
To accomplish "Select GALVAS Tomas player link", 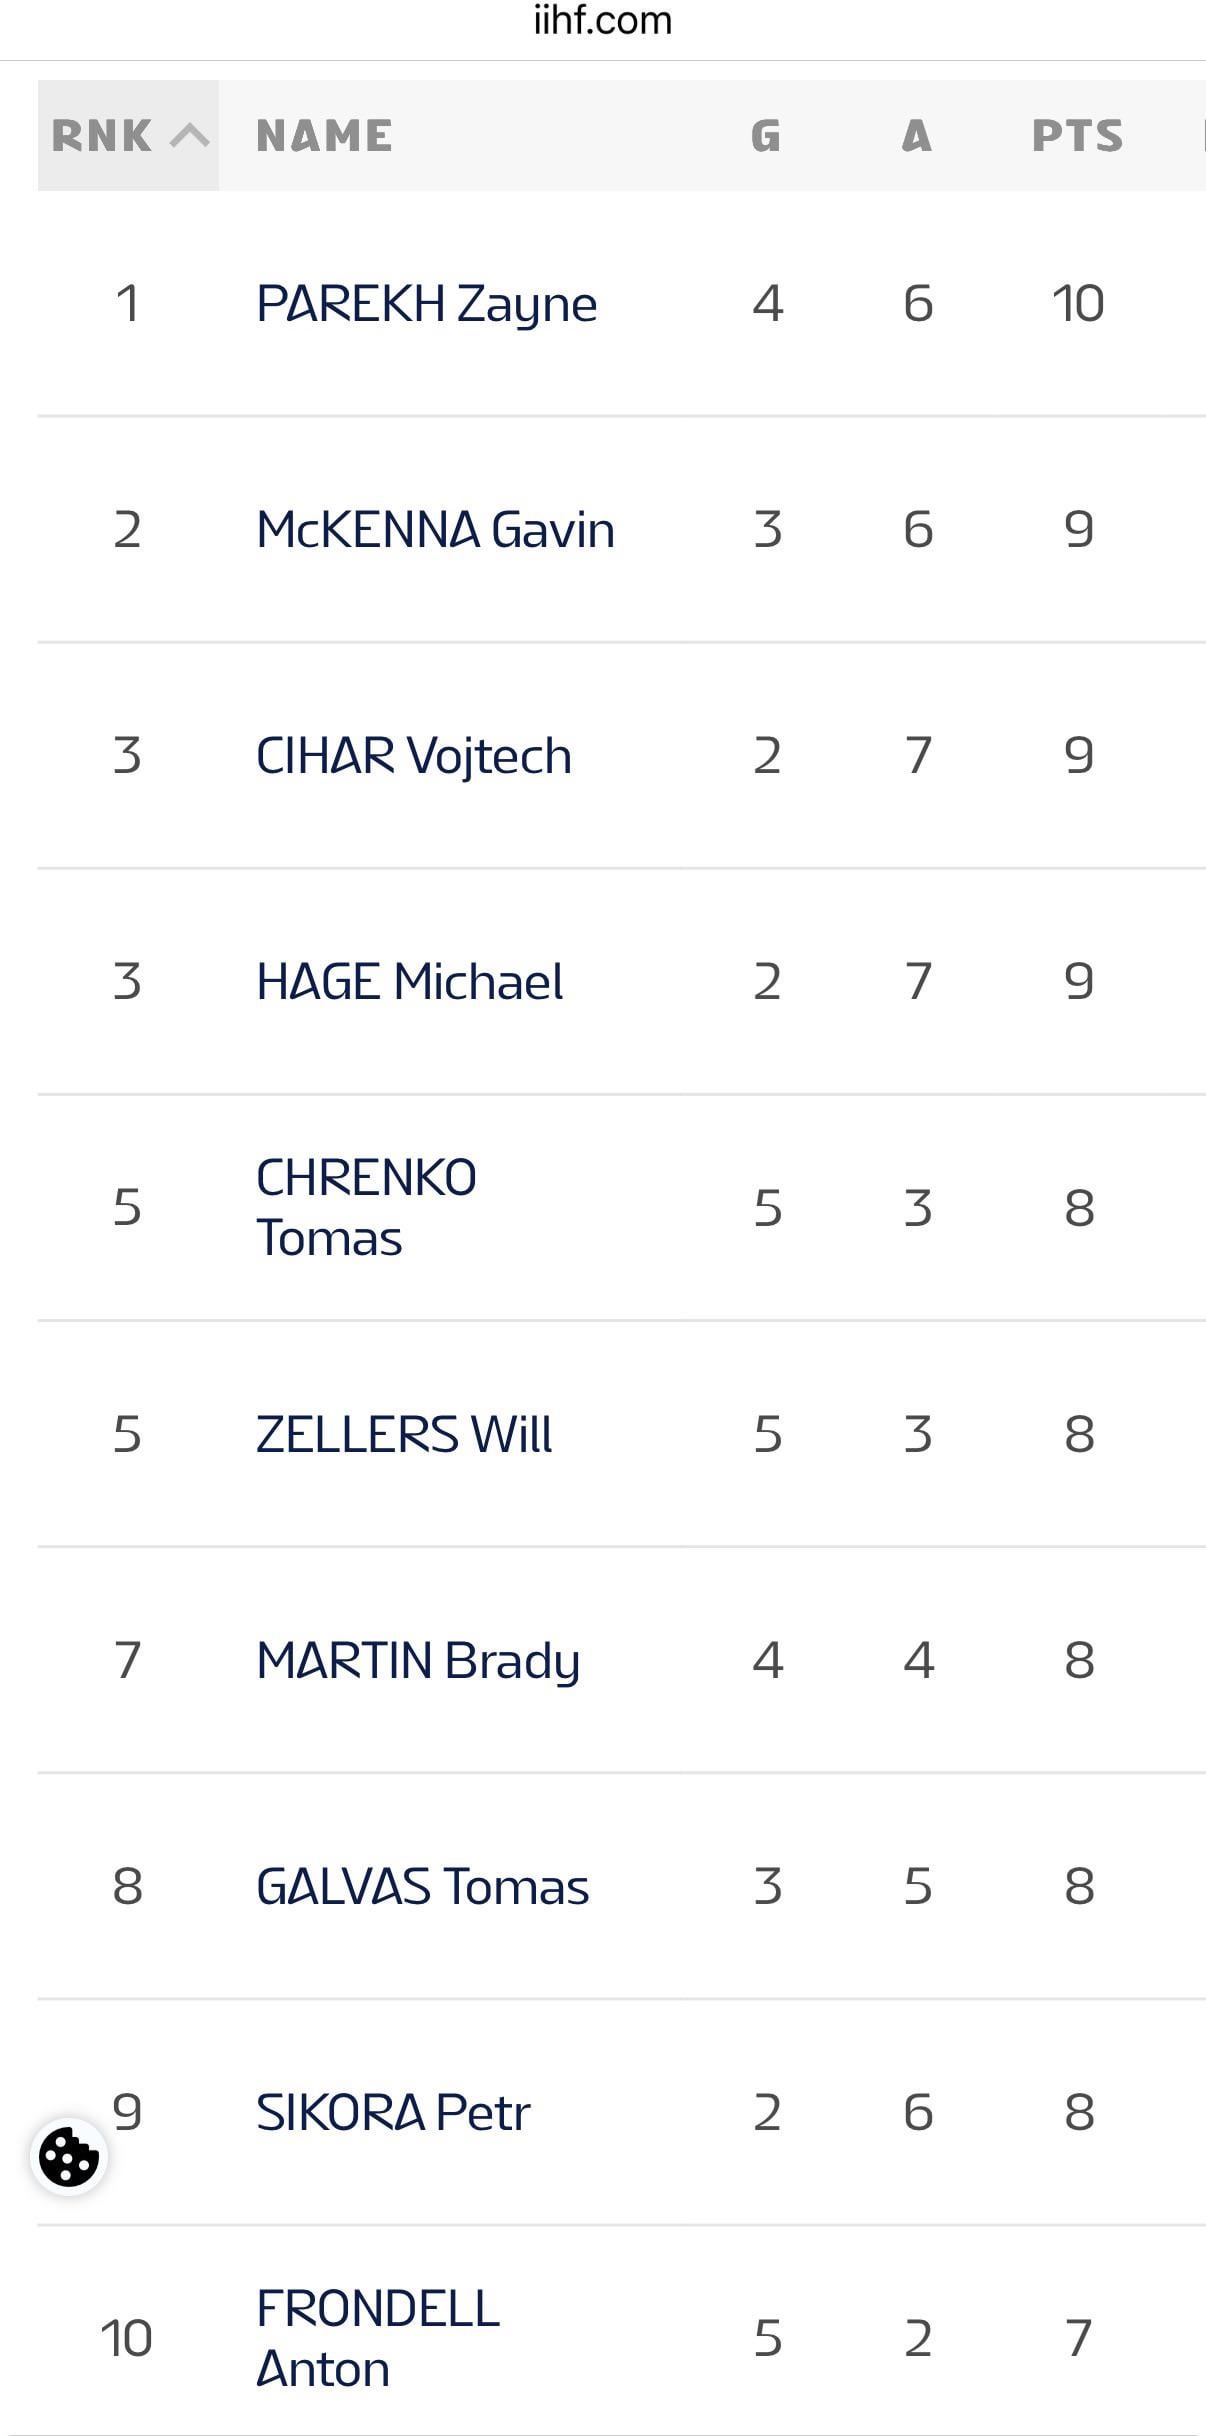I will (422, 1886).
